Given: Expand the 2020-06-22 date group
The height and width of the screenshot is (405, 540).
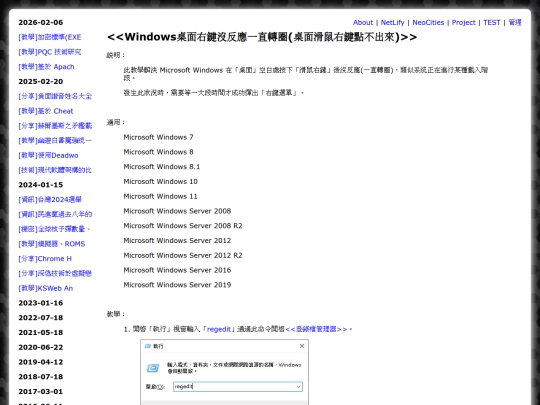Looking at the screenshot, I should (41, 347).
